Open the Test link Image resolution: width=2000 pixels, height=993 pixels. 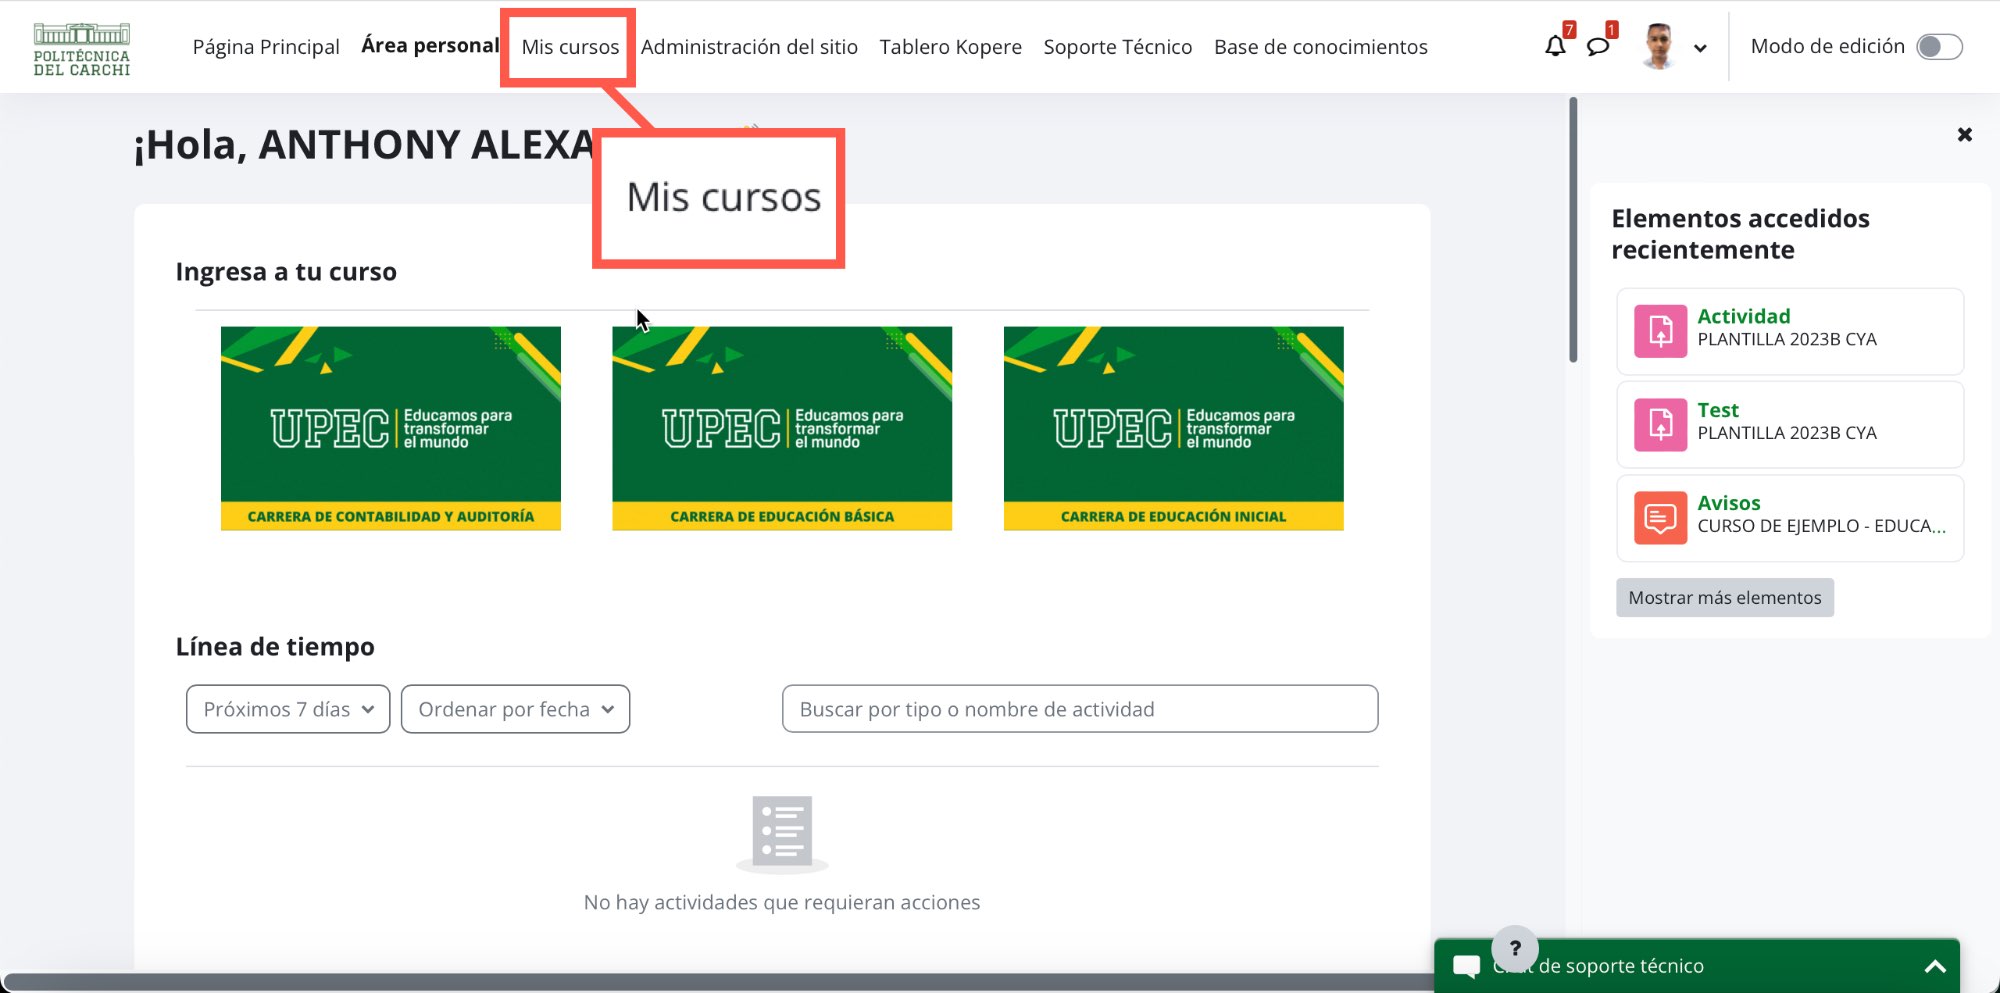[1717, 410]
